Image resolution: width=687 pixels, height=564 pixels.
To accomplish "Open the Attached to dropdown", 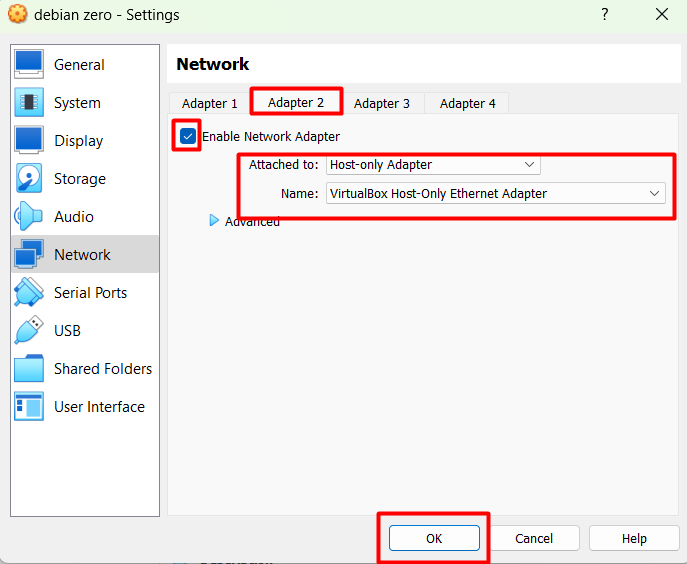I will 433,165.
